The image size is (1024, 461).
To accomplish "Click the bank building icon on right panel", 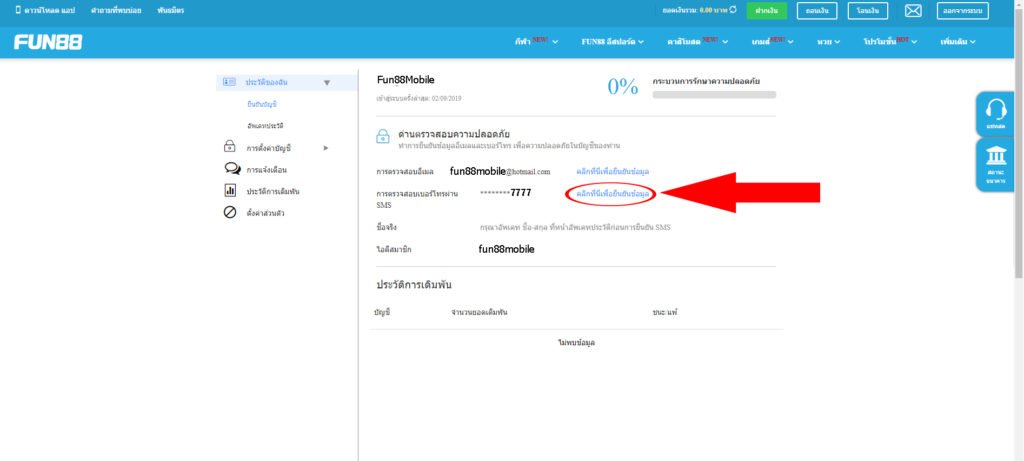I will click(x=995, y=159).
